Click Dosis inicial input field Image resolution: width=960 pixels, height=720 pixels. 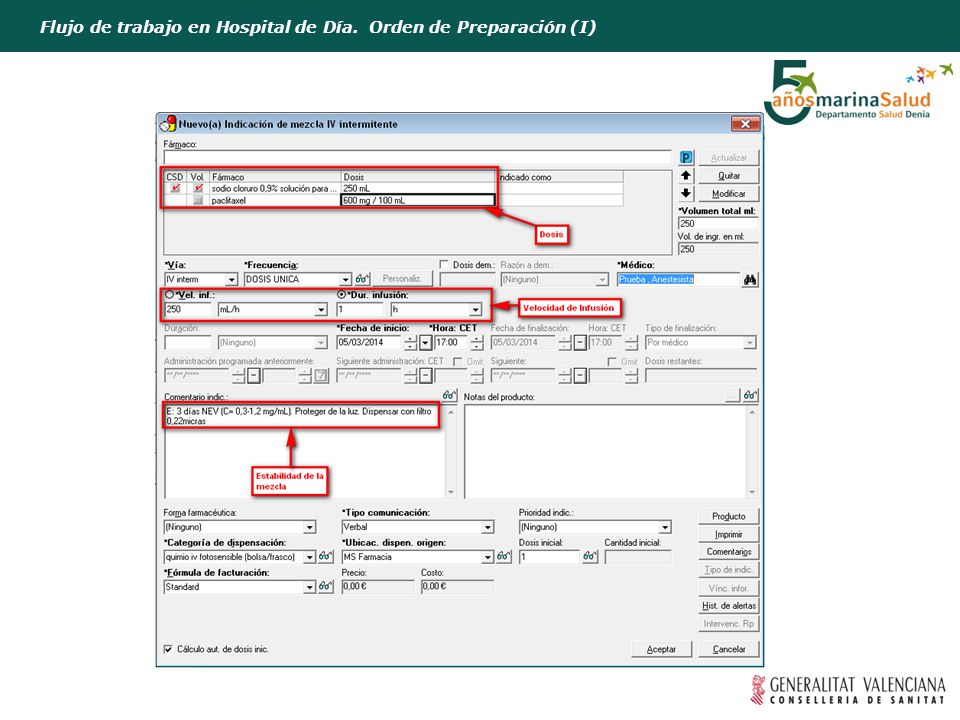549,557
